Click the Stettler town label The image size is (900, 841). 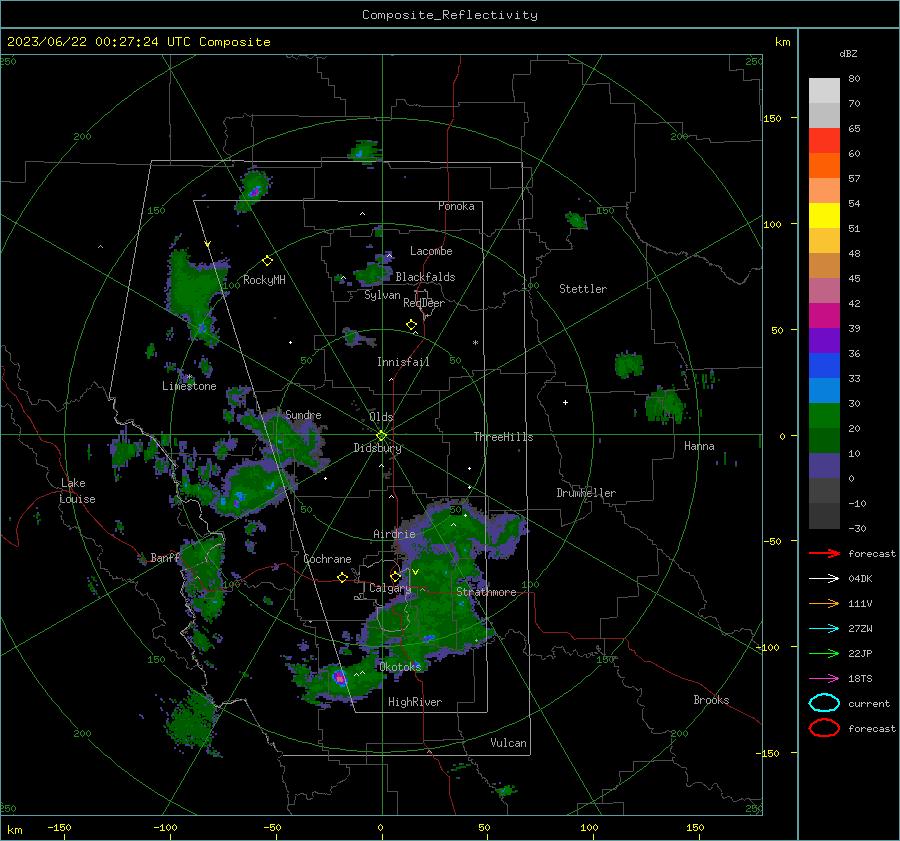pos(583,289)
